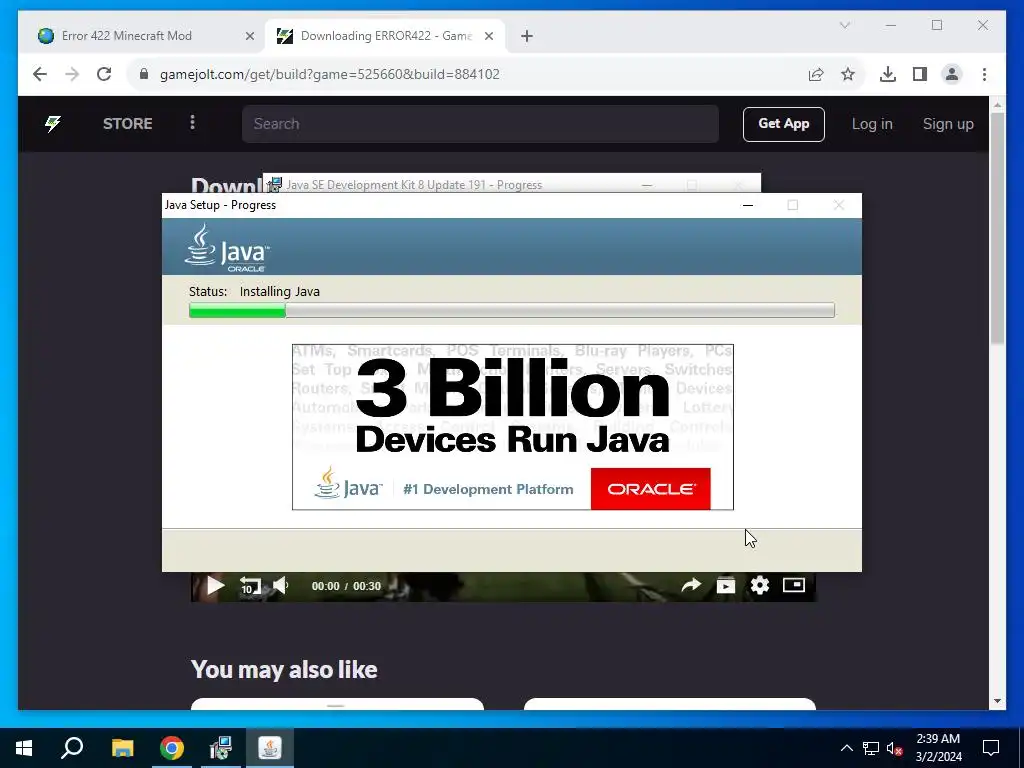Viewport: 1024px width, 768px height.
Task: Share the video using the arrow icon
Action: pyautogui.click(x=691, y=585)
